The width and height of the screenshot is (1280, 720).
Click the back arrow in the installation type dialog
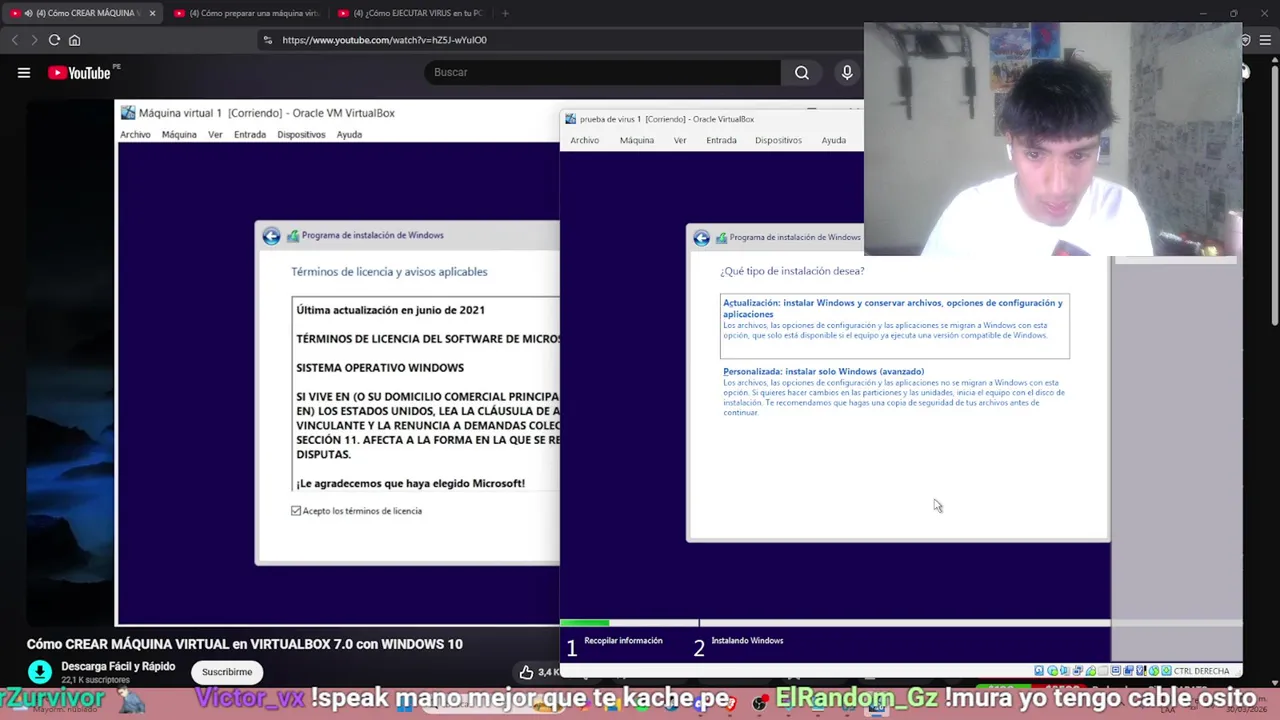(x=701, y=238)
